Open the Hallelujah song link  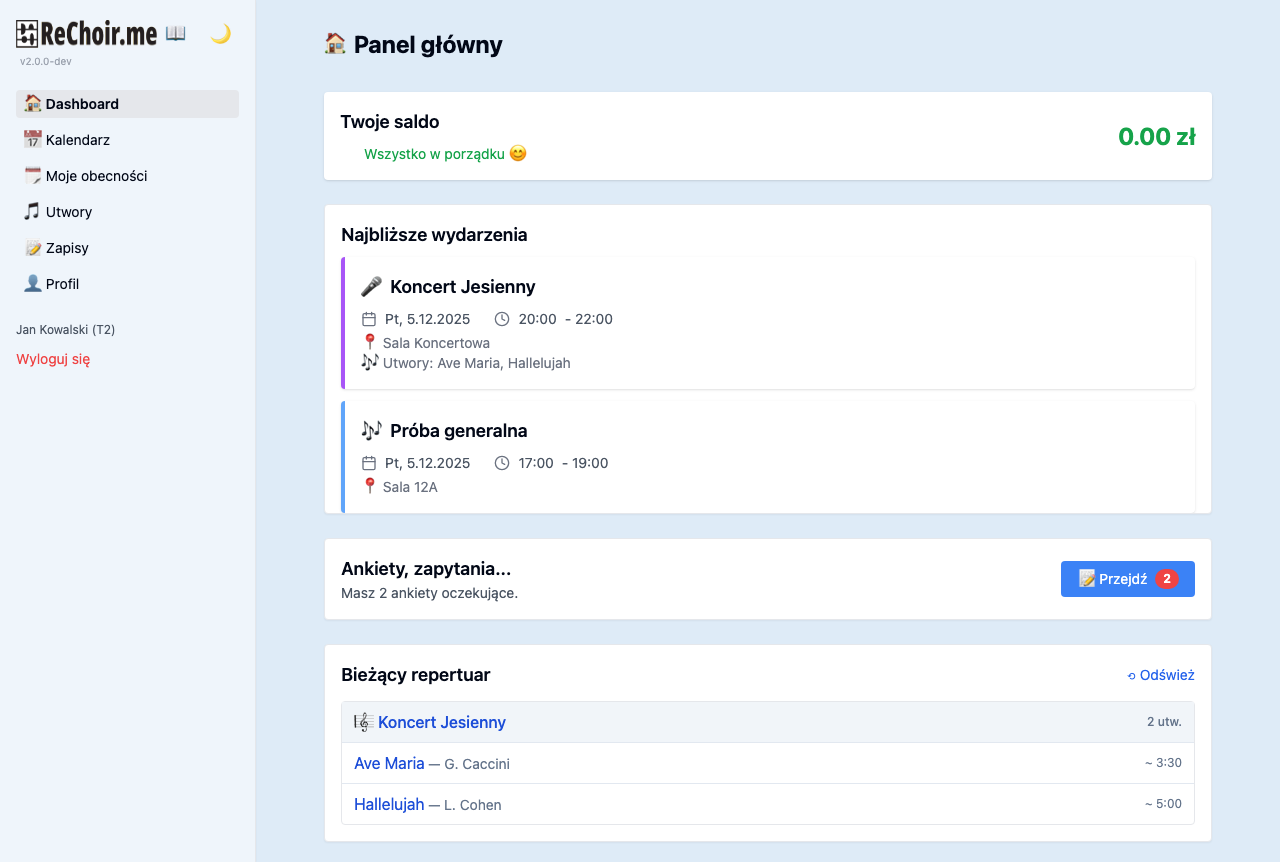pos(389,804)
